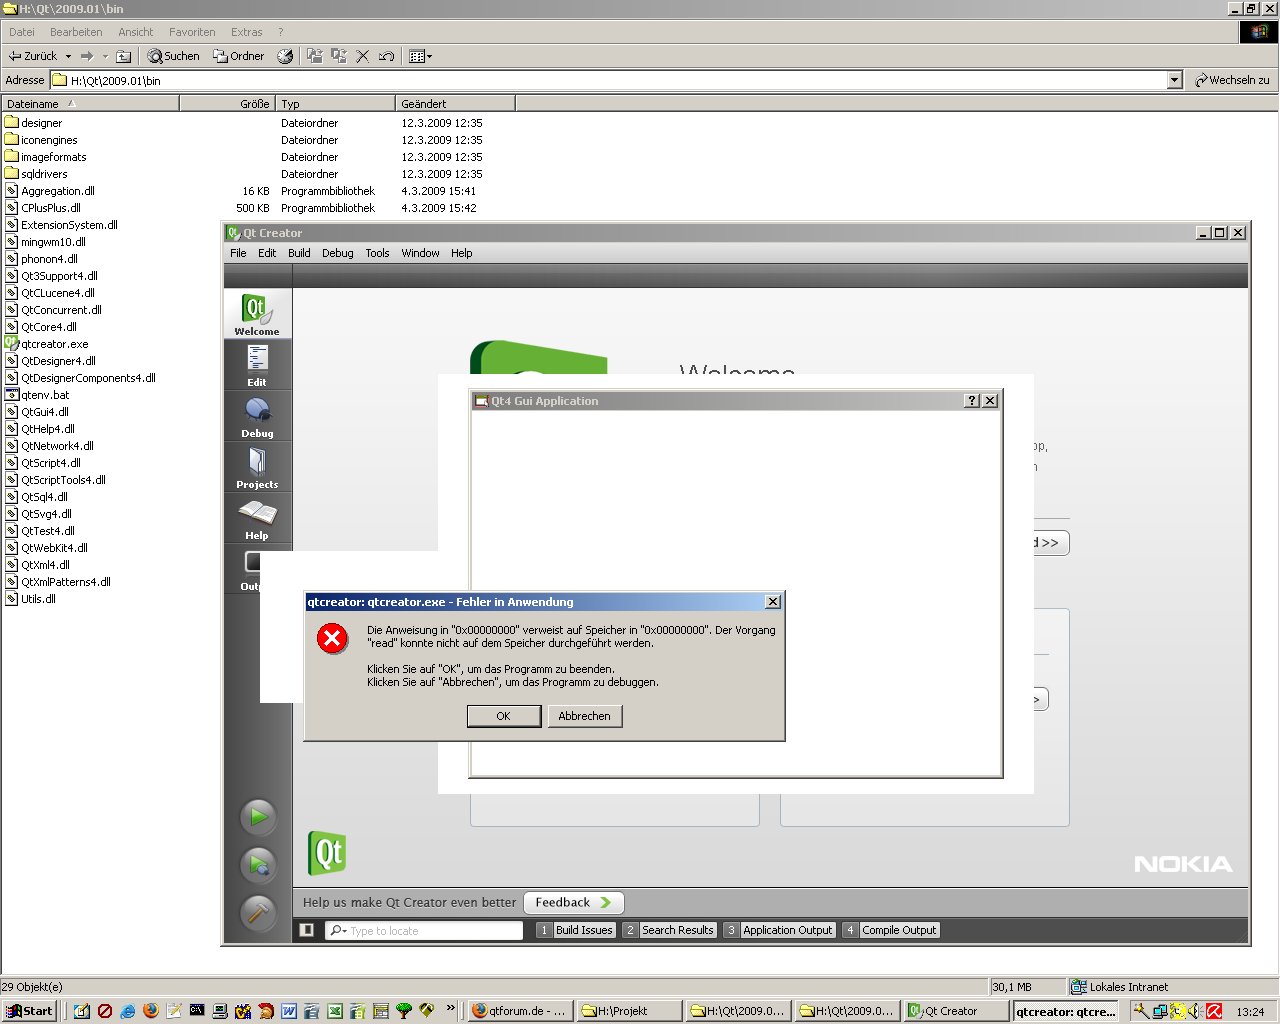The width and height of the screenshot is (1280, 1024).
Task: Click Abbrechen to debug program
Action: [584, 716]
